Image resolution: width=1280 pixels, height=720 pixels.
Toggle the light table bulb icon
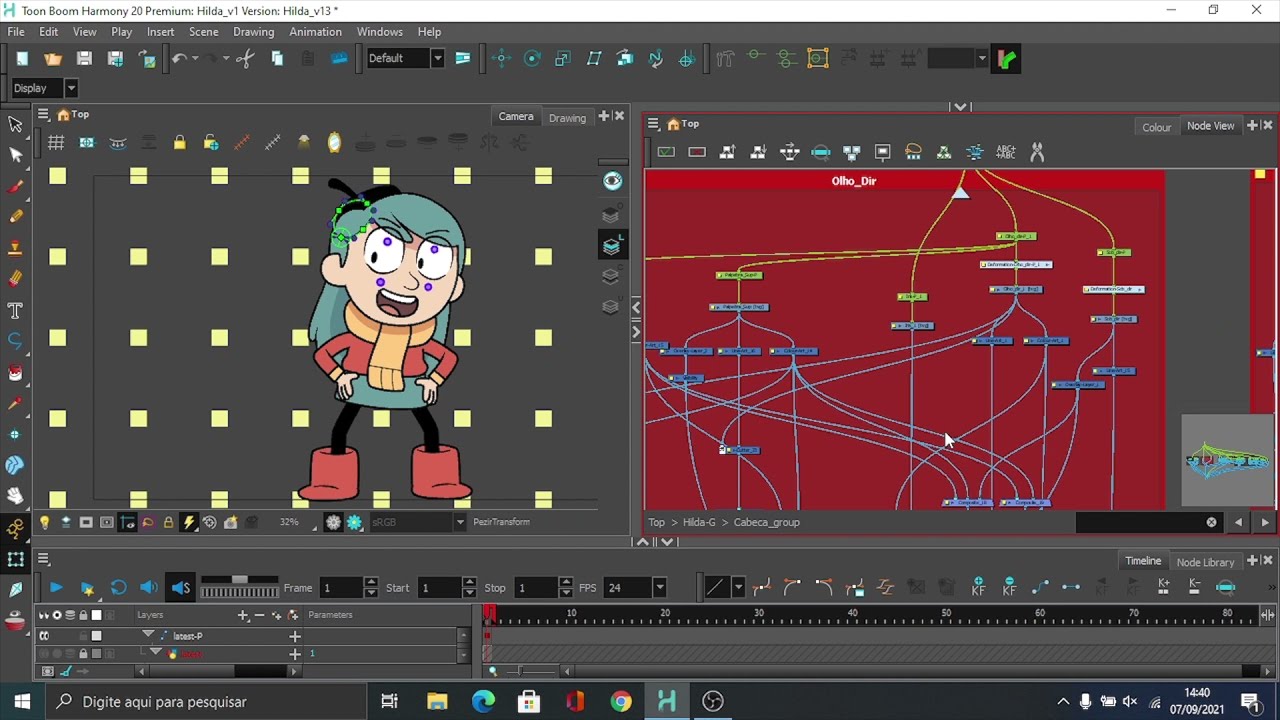click(44, 522)
